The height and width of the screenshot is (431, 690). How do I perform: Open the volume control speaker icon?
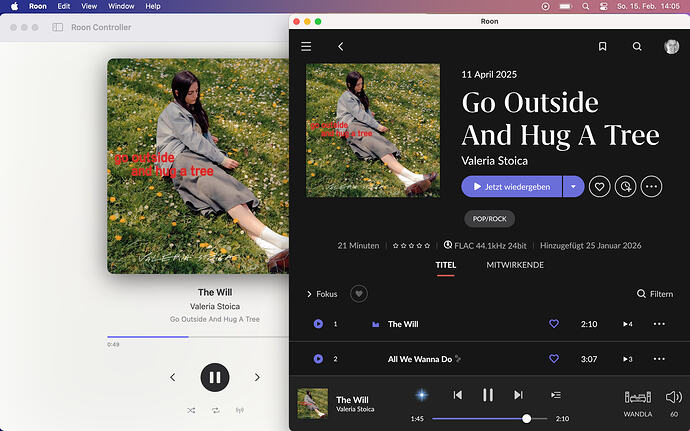[x=674, y=397]
